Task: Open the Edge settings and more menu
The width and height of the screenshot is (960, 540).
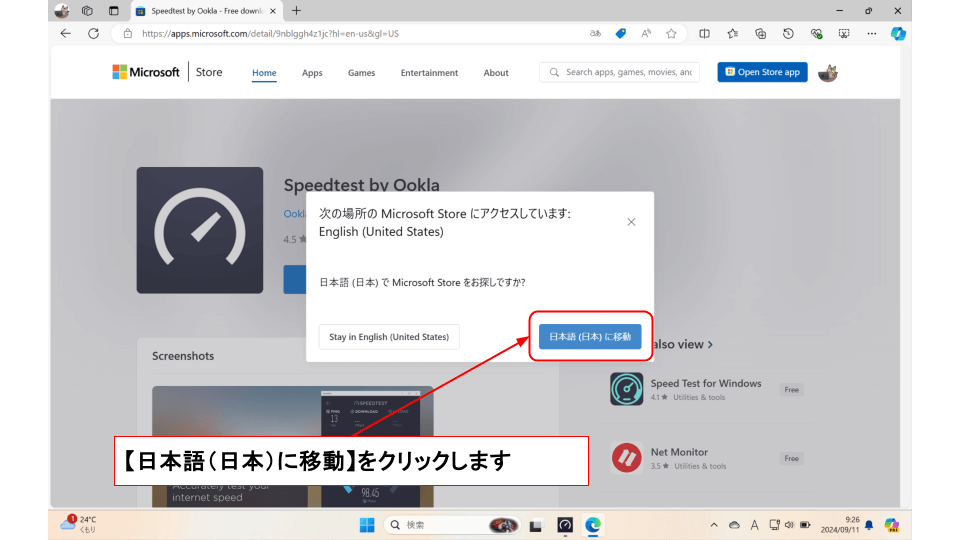Action: [871, 33]
